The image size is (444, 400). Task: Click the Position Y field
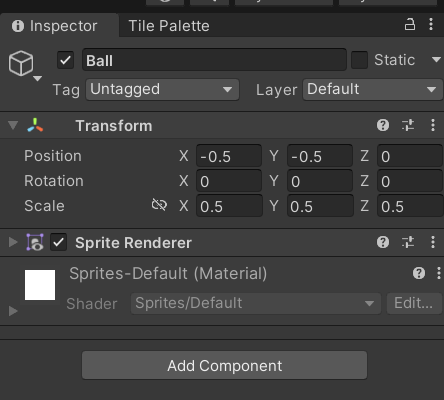[320, 156]
